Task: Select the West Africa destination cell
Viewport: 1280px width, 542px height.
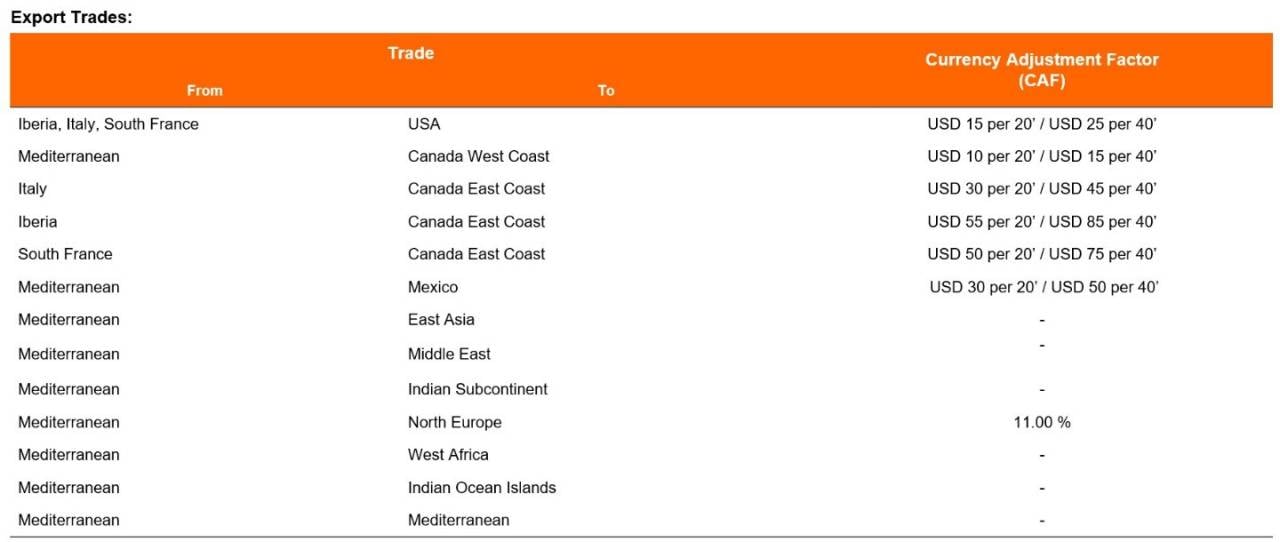Action: (x=448, y=454)
